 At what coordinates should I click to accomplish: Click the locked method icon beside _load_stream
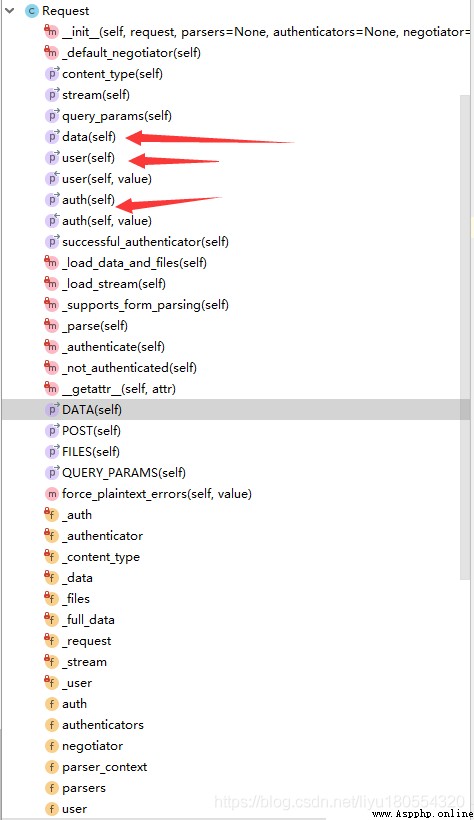(x=51, y=283)
